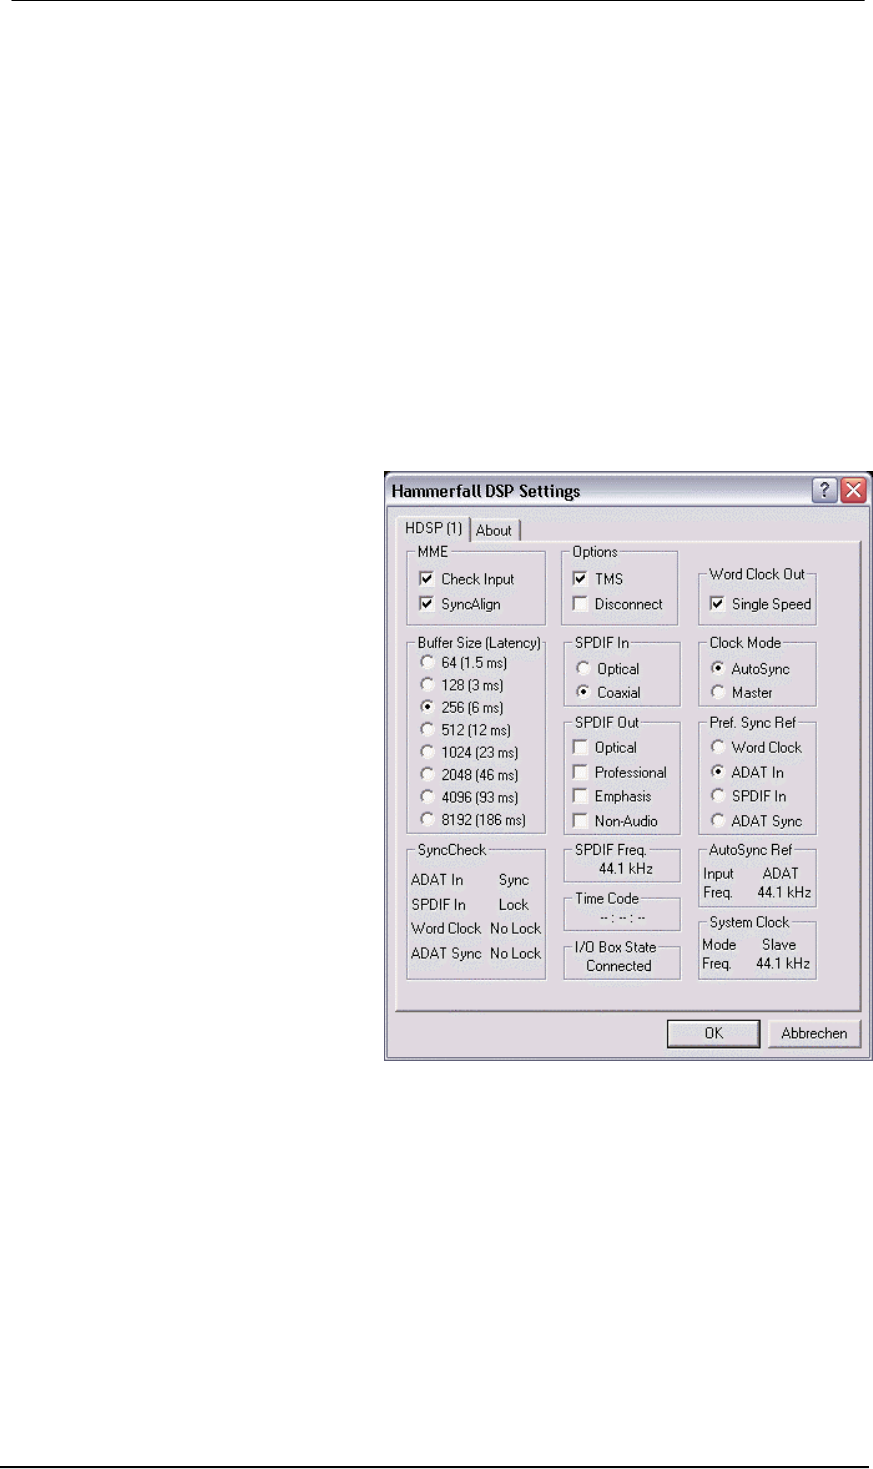Click the I/O Box State Connected text
Screen dimensions: 873x1469
pos(619,966)
